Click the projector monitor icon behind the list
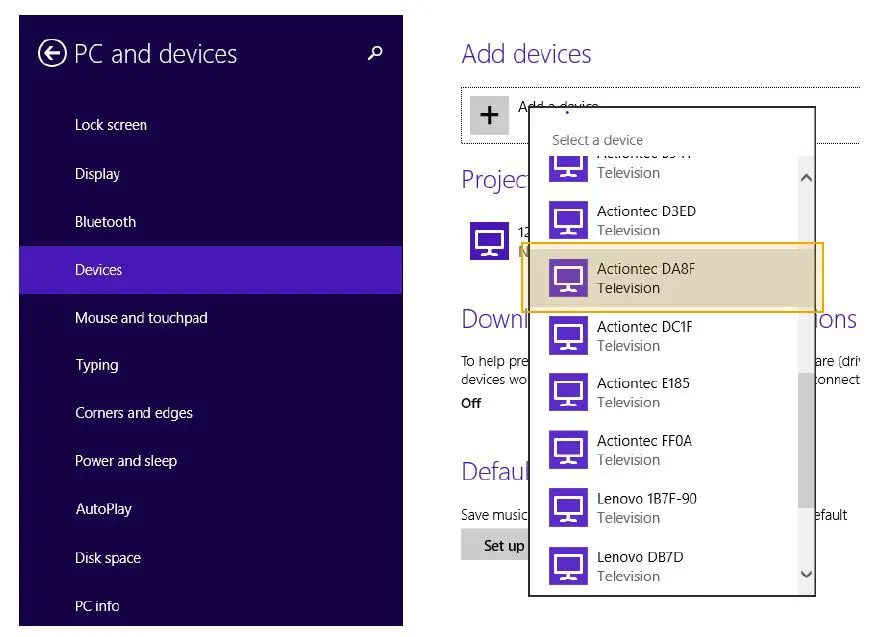This screenshot has height=637, width=892. click(x=489, y=241)
